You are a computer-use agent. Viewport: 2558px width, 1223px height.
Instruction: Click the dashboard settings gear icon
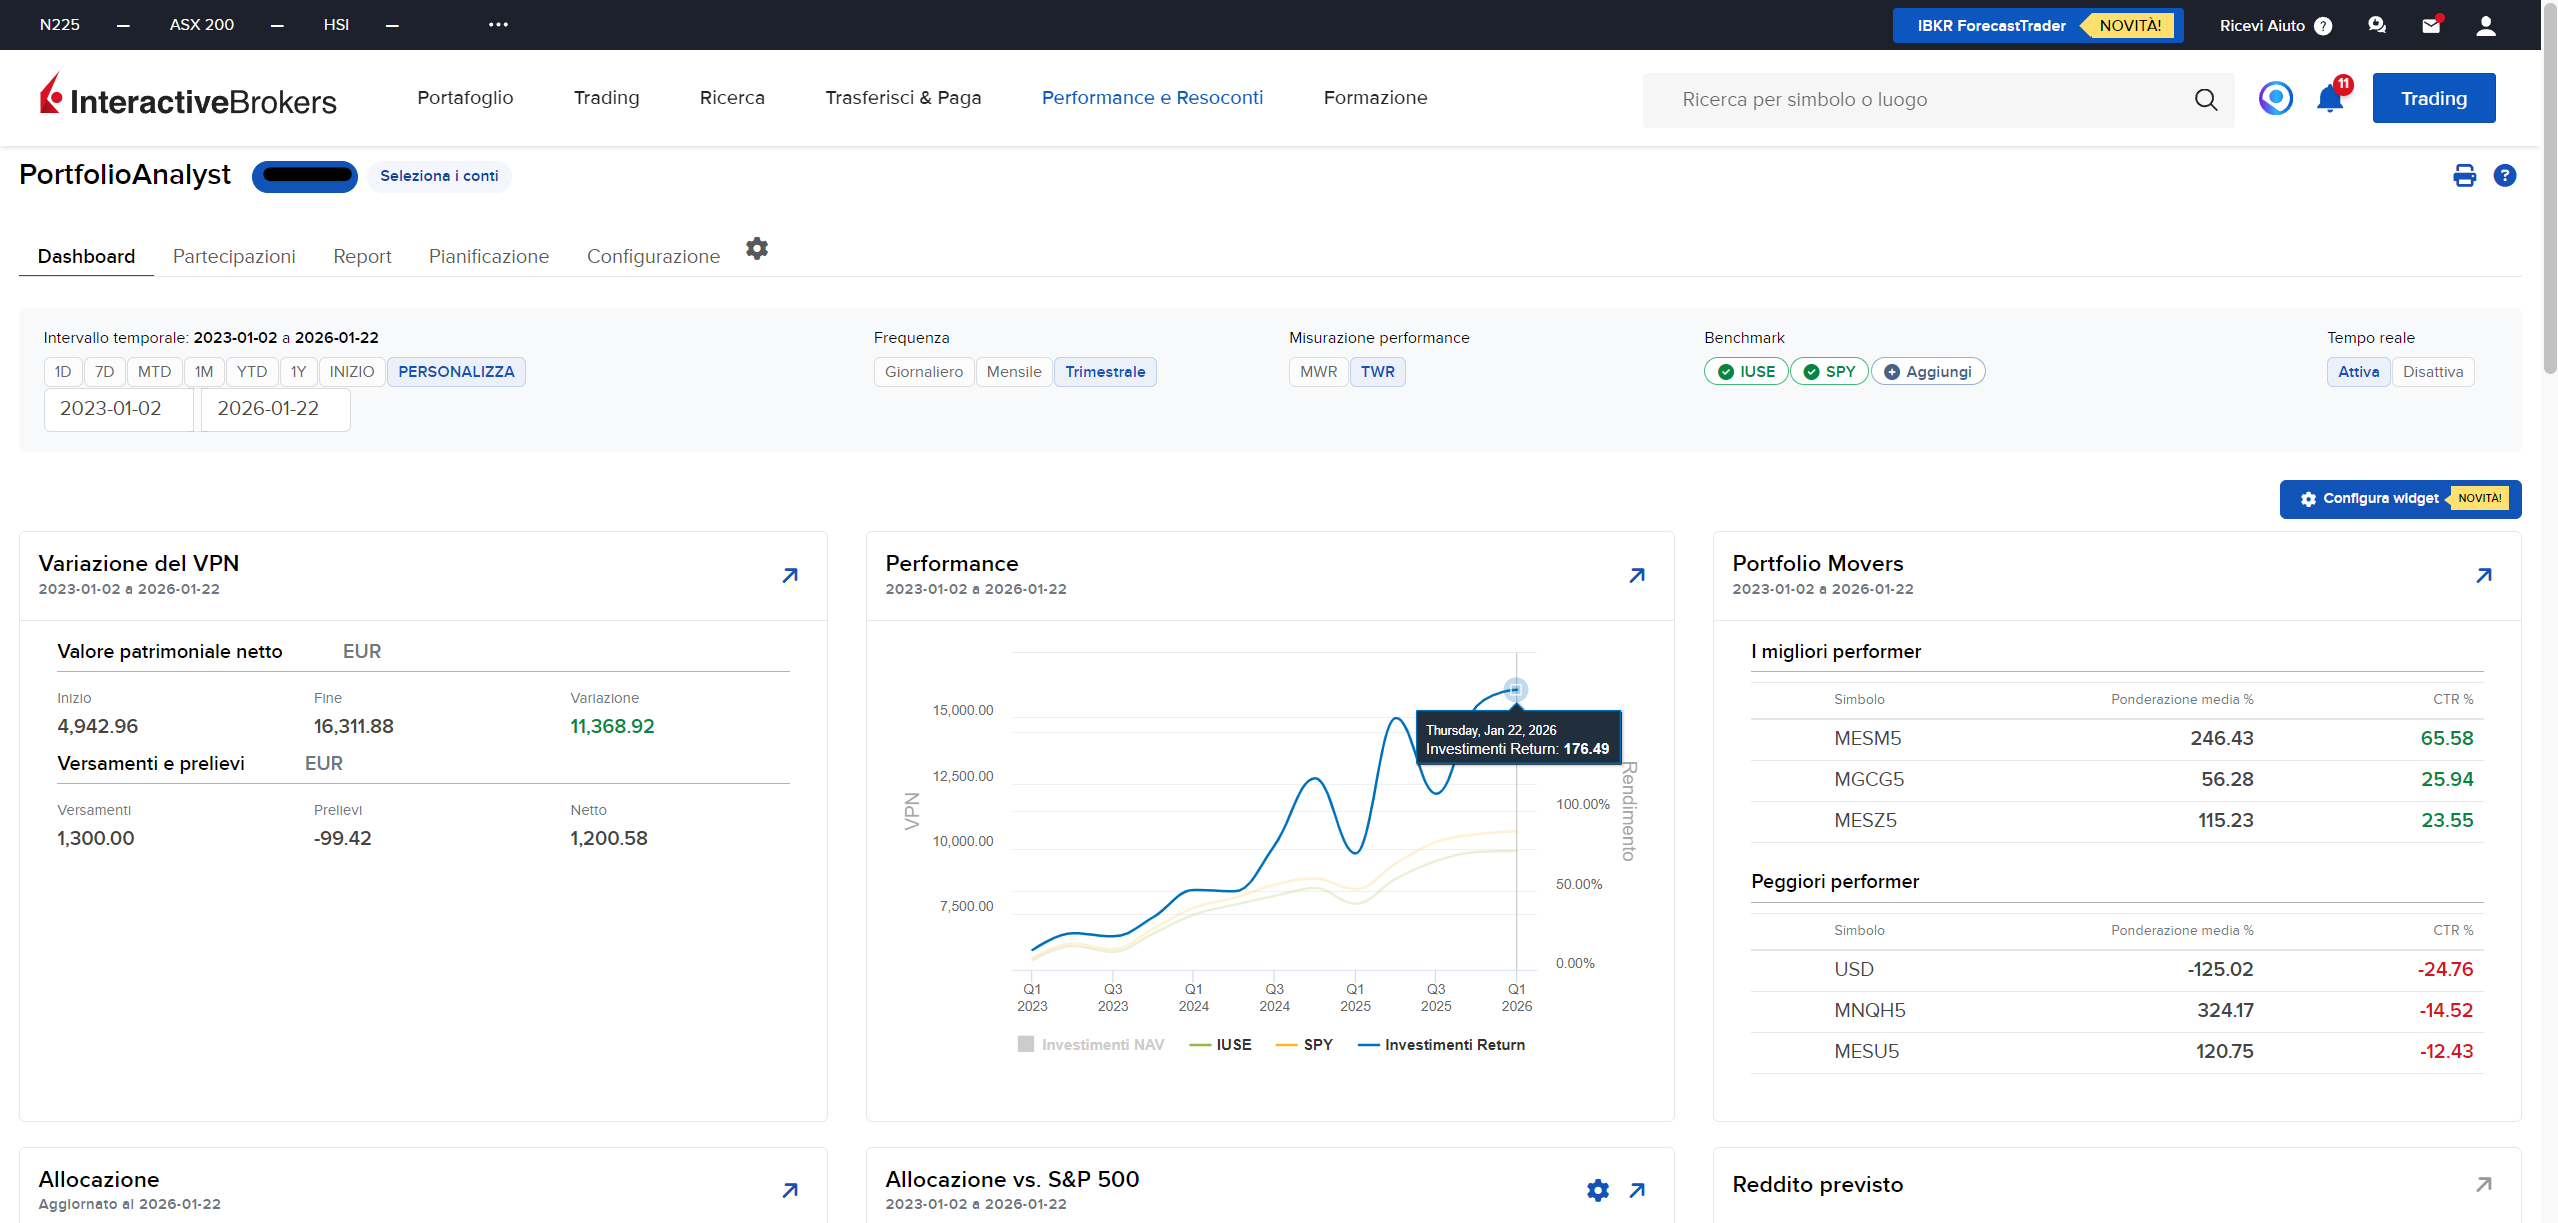[757, 249]
